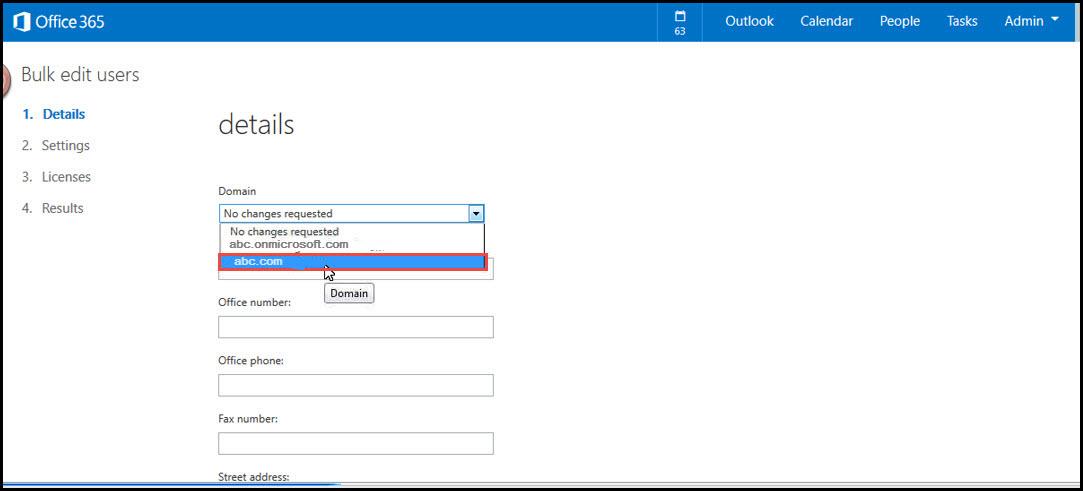Open Tasks from the top navigation

click(961, 21)
